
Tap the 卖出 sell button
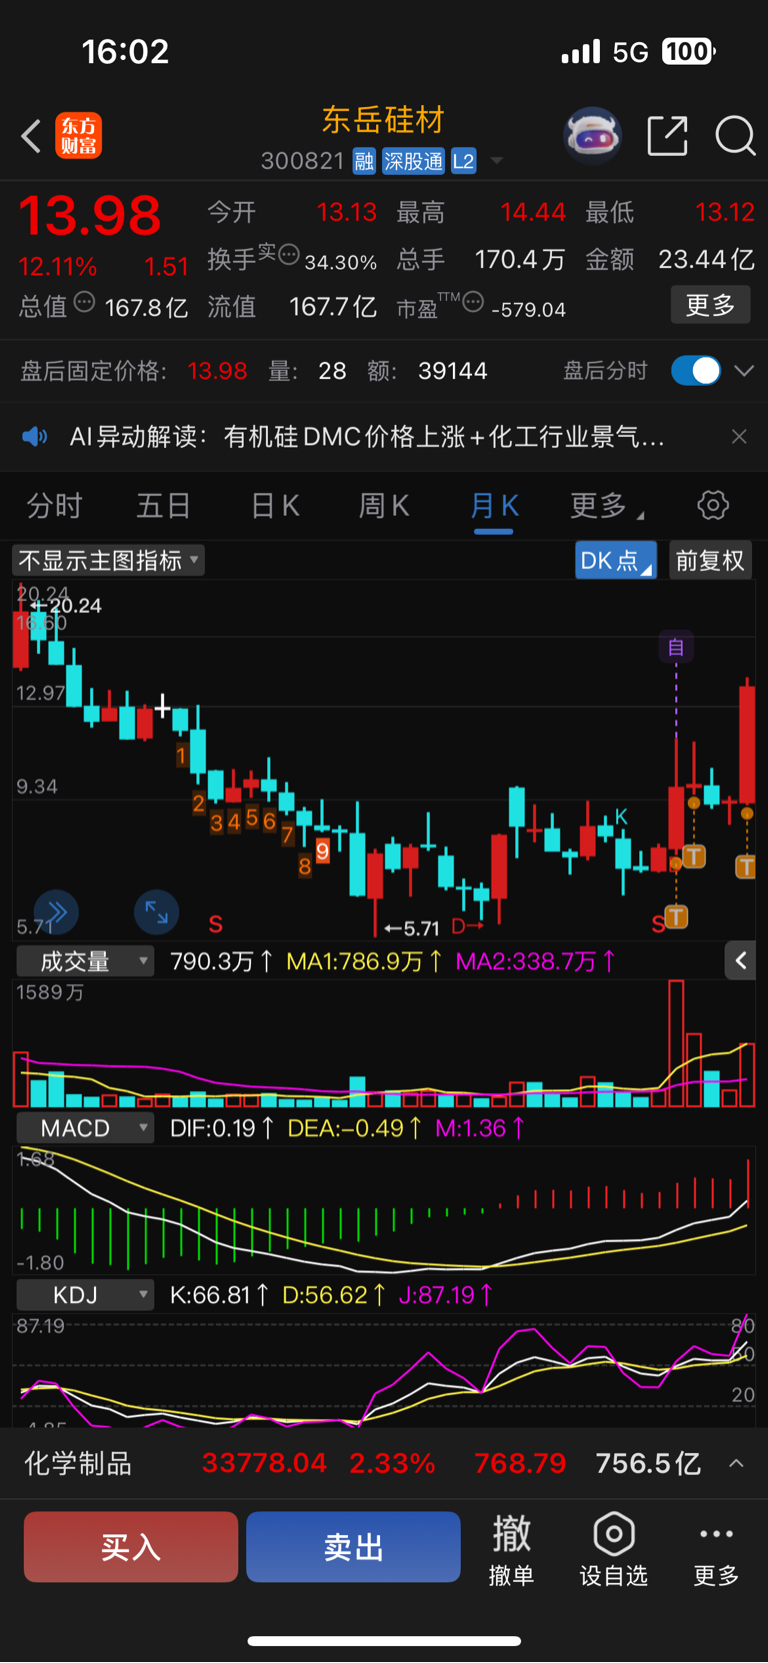[353, 1547]
